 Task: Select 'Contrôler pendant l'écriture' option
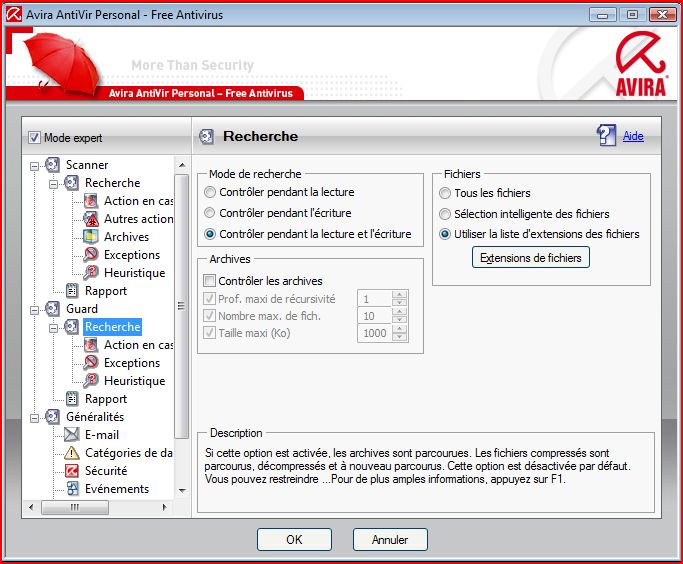[210, 213]
